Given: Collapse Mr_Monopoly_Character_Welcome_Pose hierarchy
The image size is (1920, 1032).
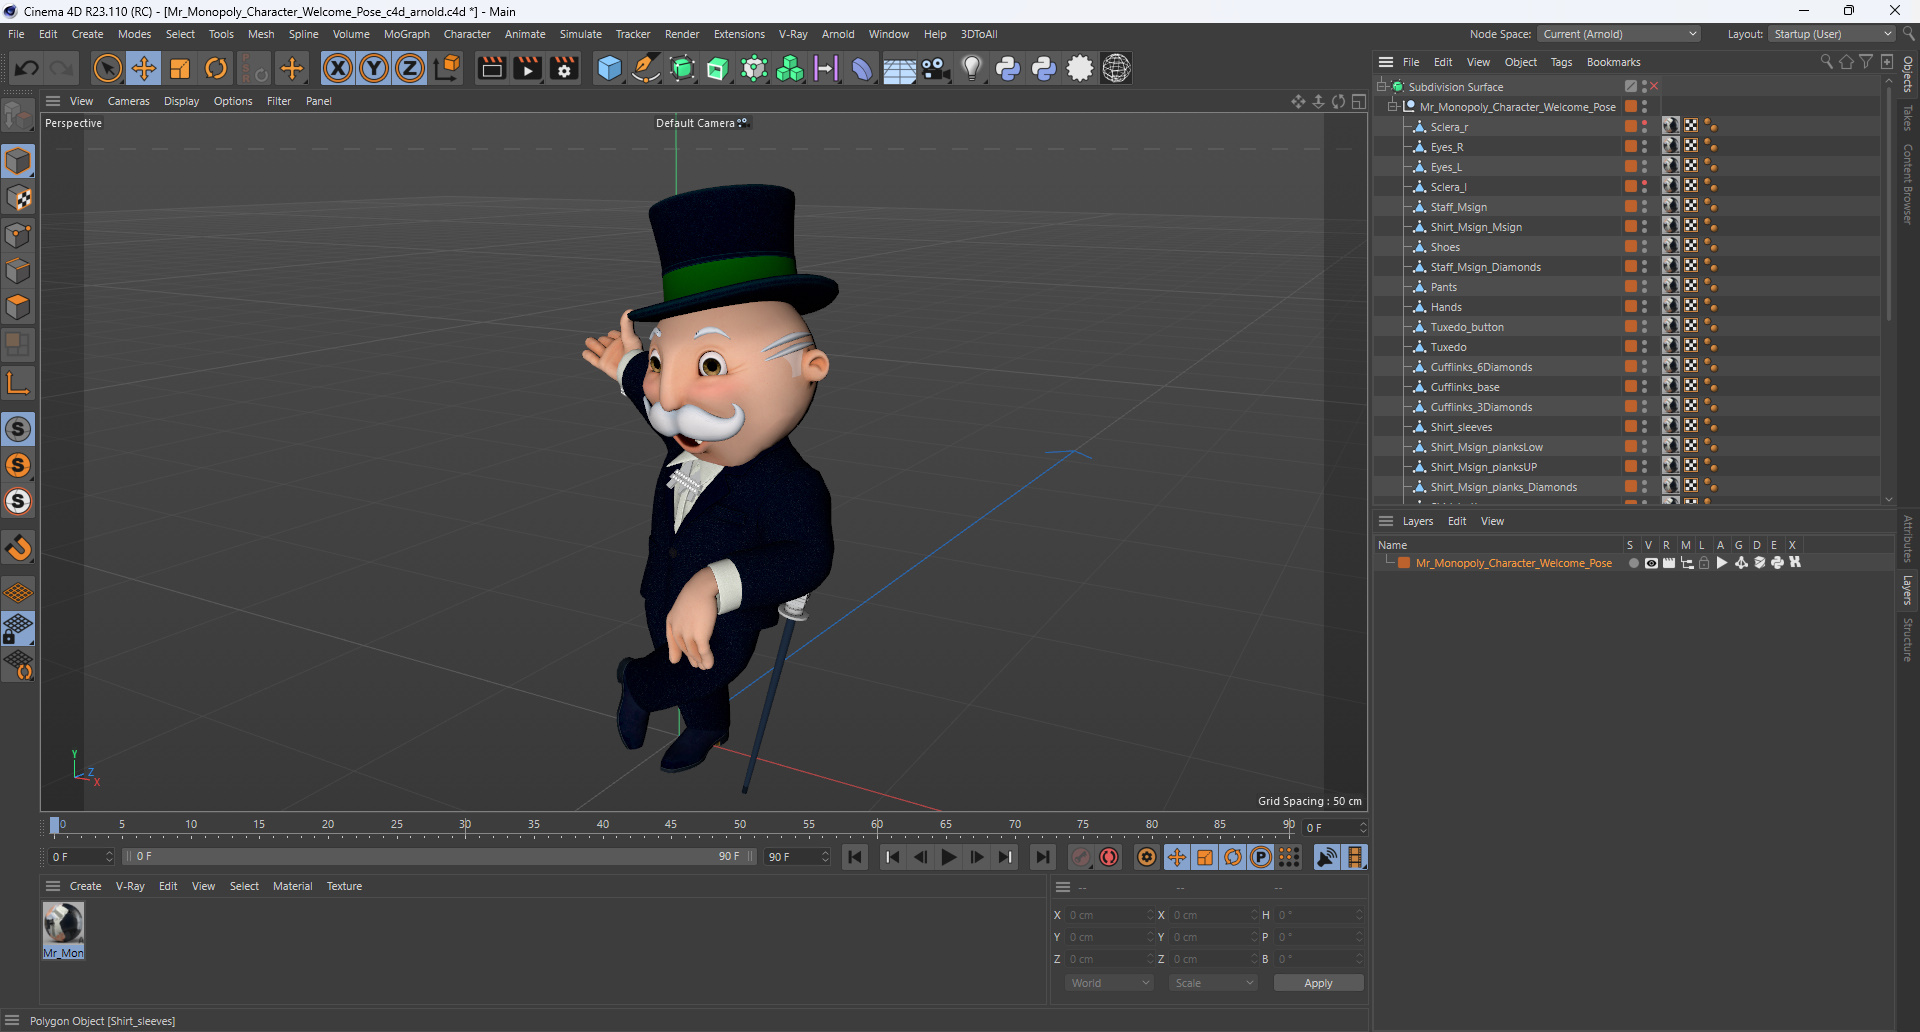Looking at the screenshot, I should pos(1393,106).
